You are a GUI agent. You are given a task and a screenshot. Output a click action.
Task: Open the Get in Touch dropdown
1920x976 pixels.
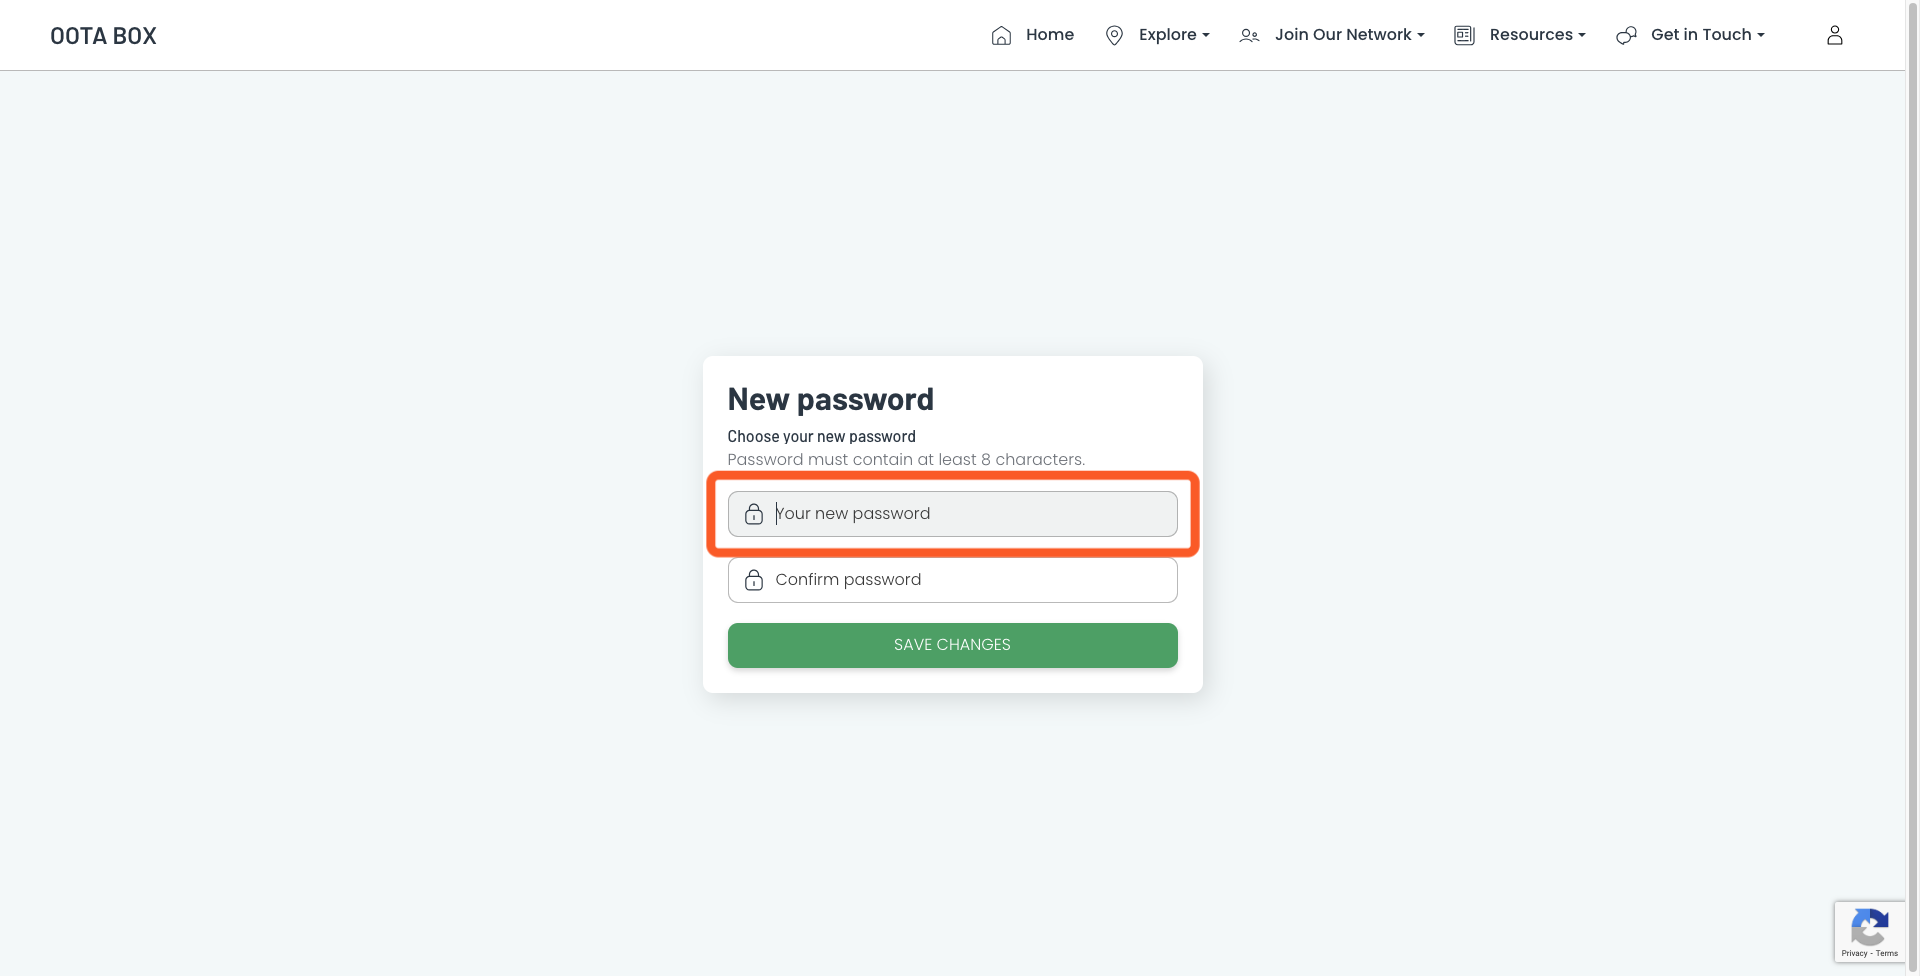pyautogui.click(x=1708, y=35)
